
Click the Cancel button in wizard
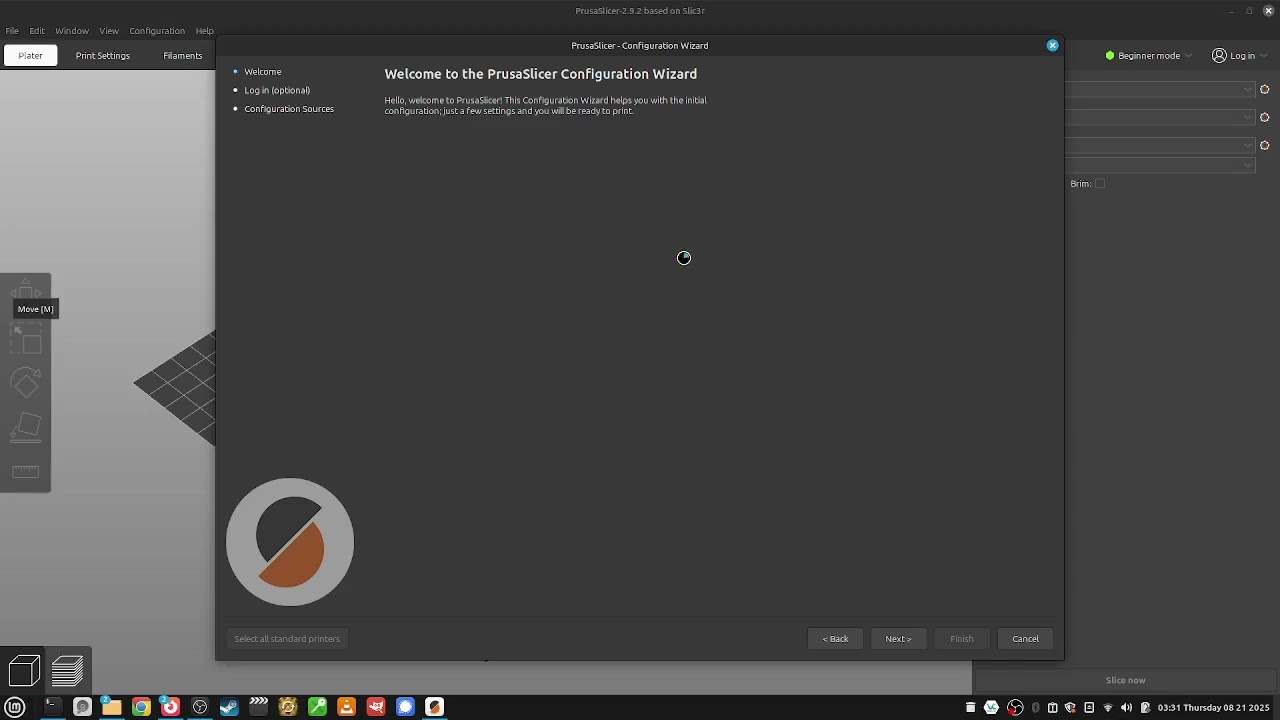tap(1025, 639)
